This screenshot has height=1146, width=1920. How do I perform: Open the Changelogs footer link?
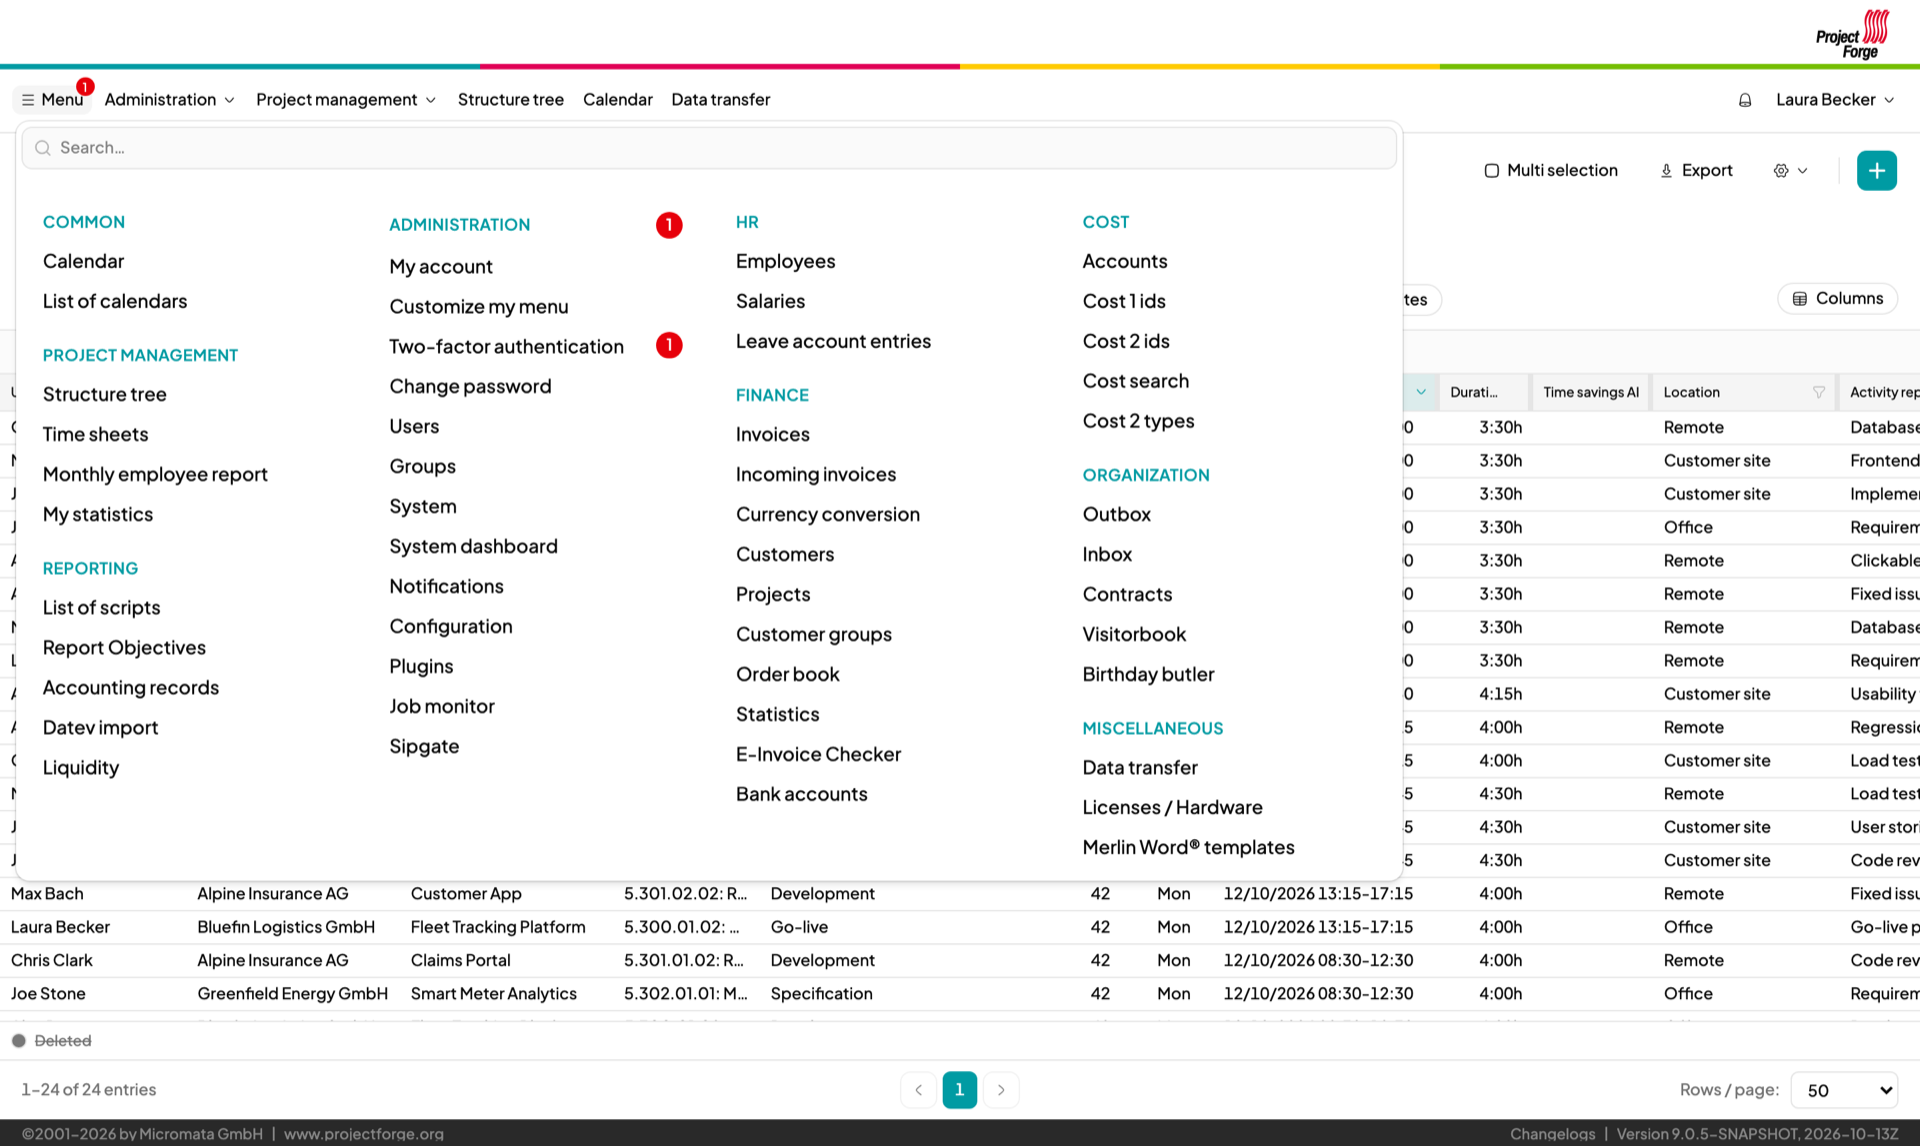[x=1552, y=1134]
